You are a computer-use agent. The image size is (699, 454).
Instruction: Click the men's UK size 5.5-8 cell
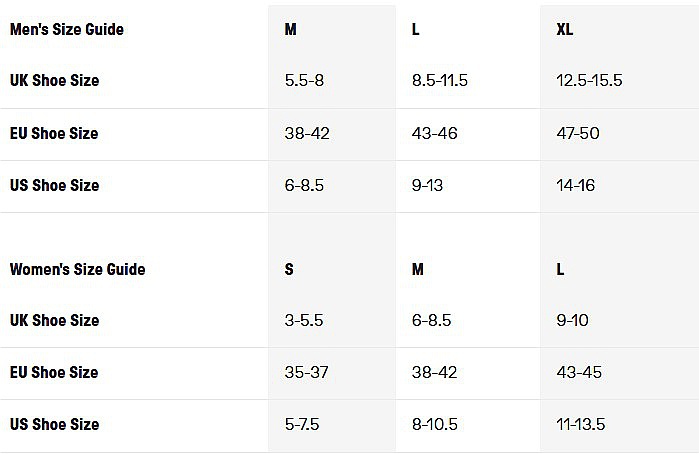(305, 80)
